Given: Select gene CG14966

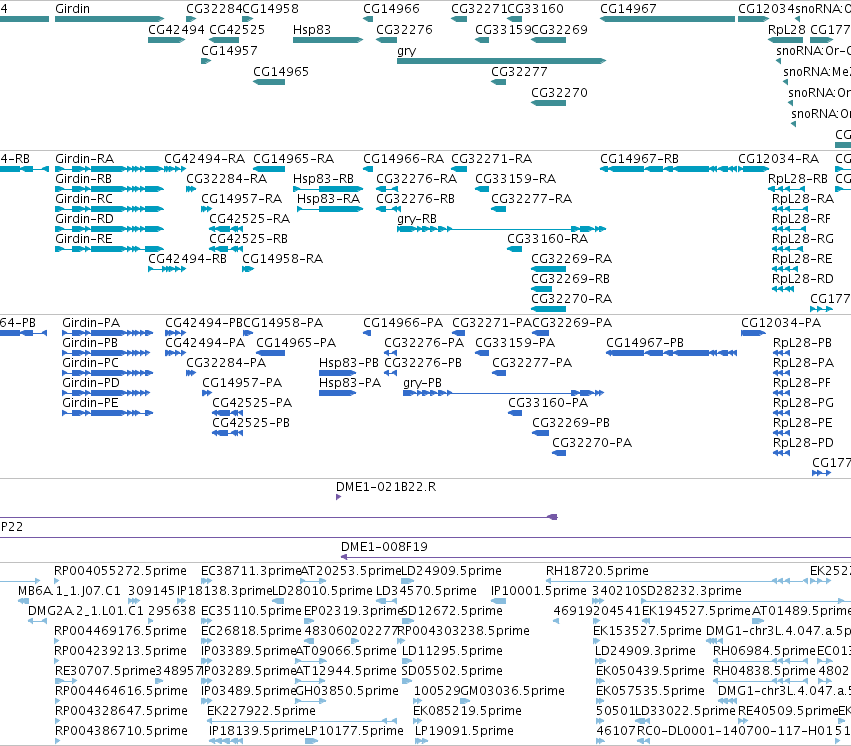Looking at the screenshot, I should (368, 19).
